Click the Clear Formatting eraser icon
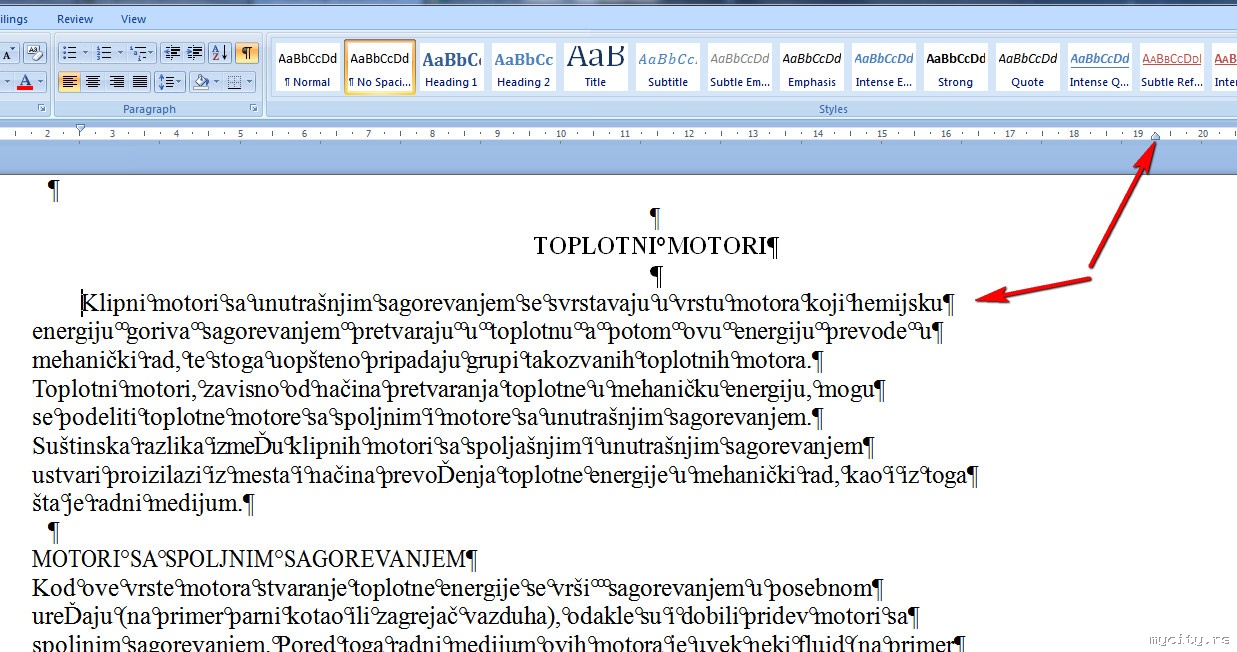1237x652 pixels. pos(34,52)
